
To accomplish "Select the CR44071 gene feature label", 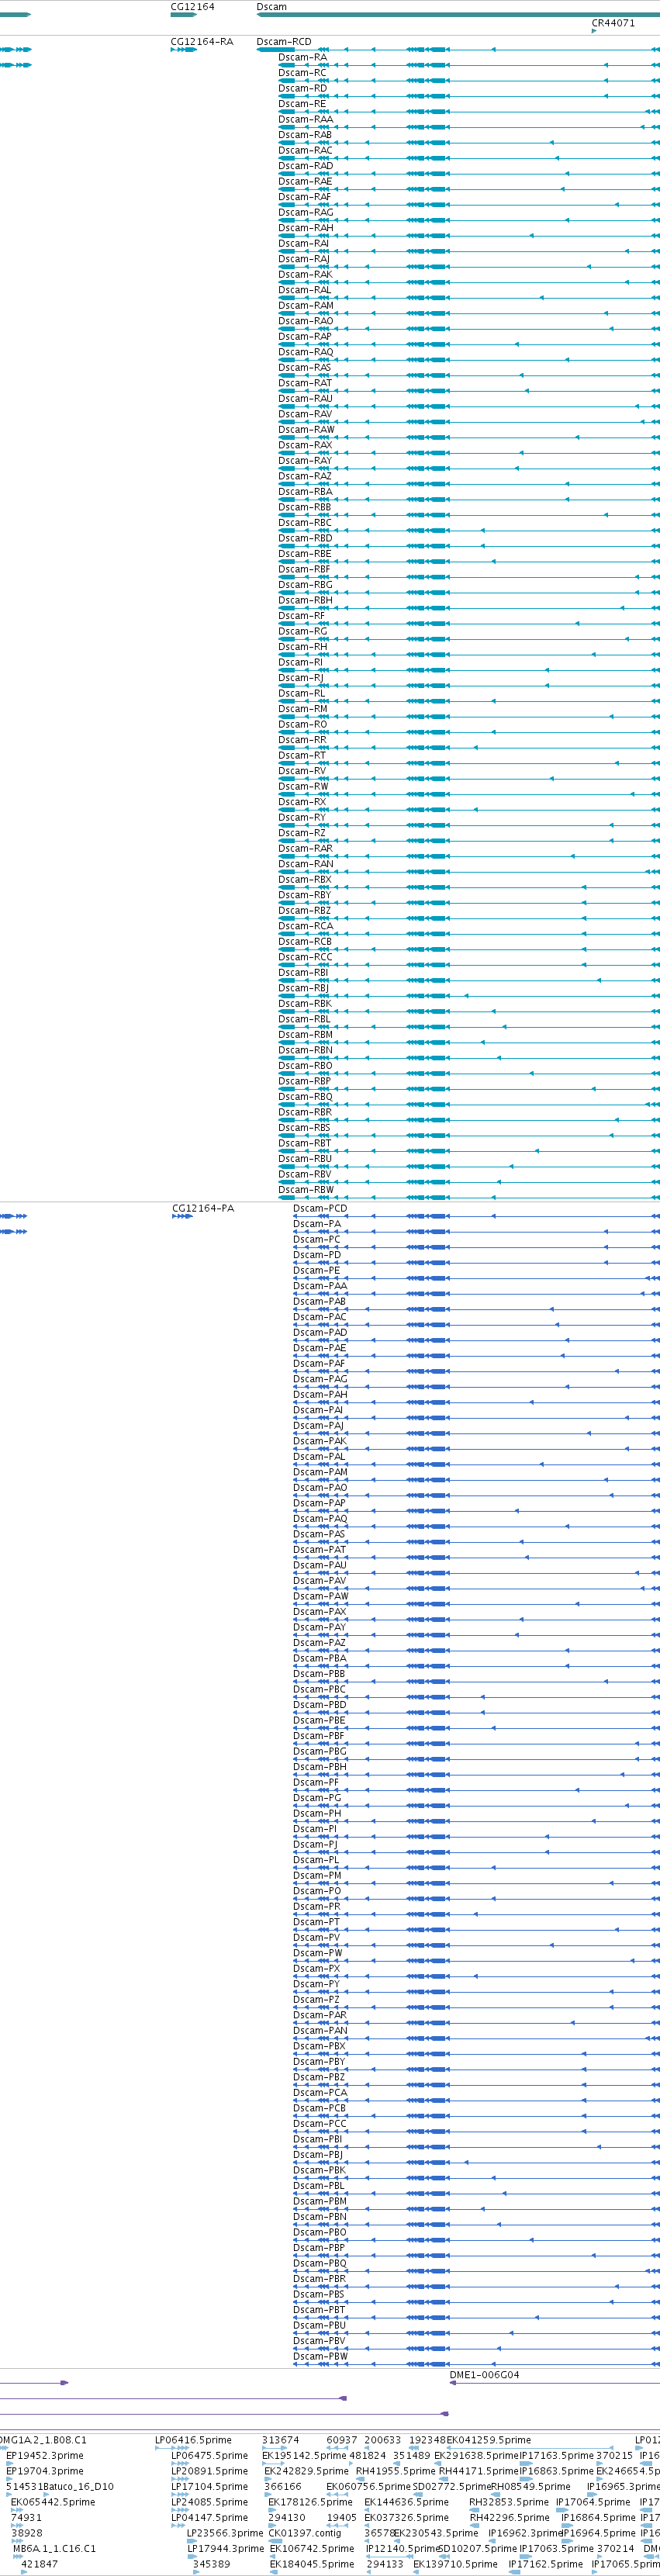I will point(612,23).
